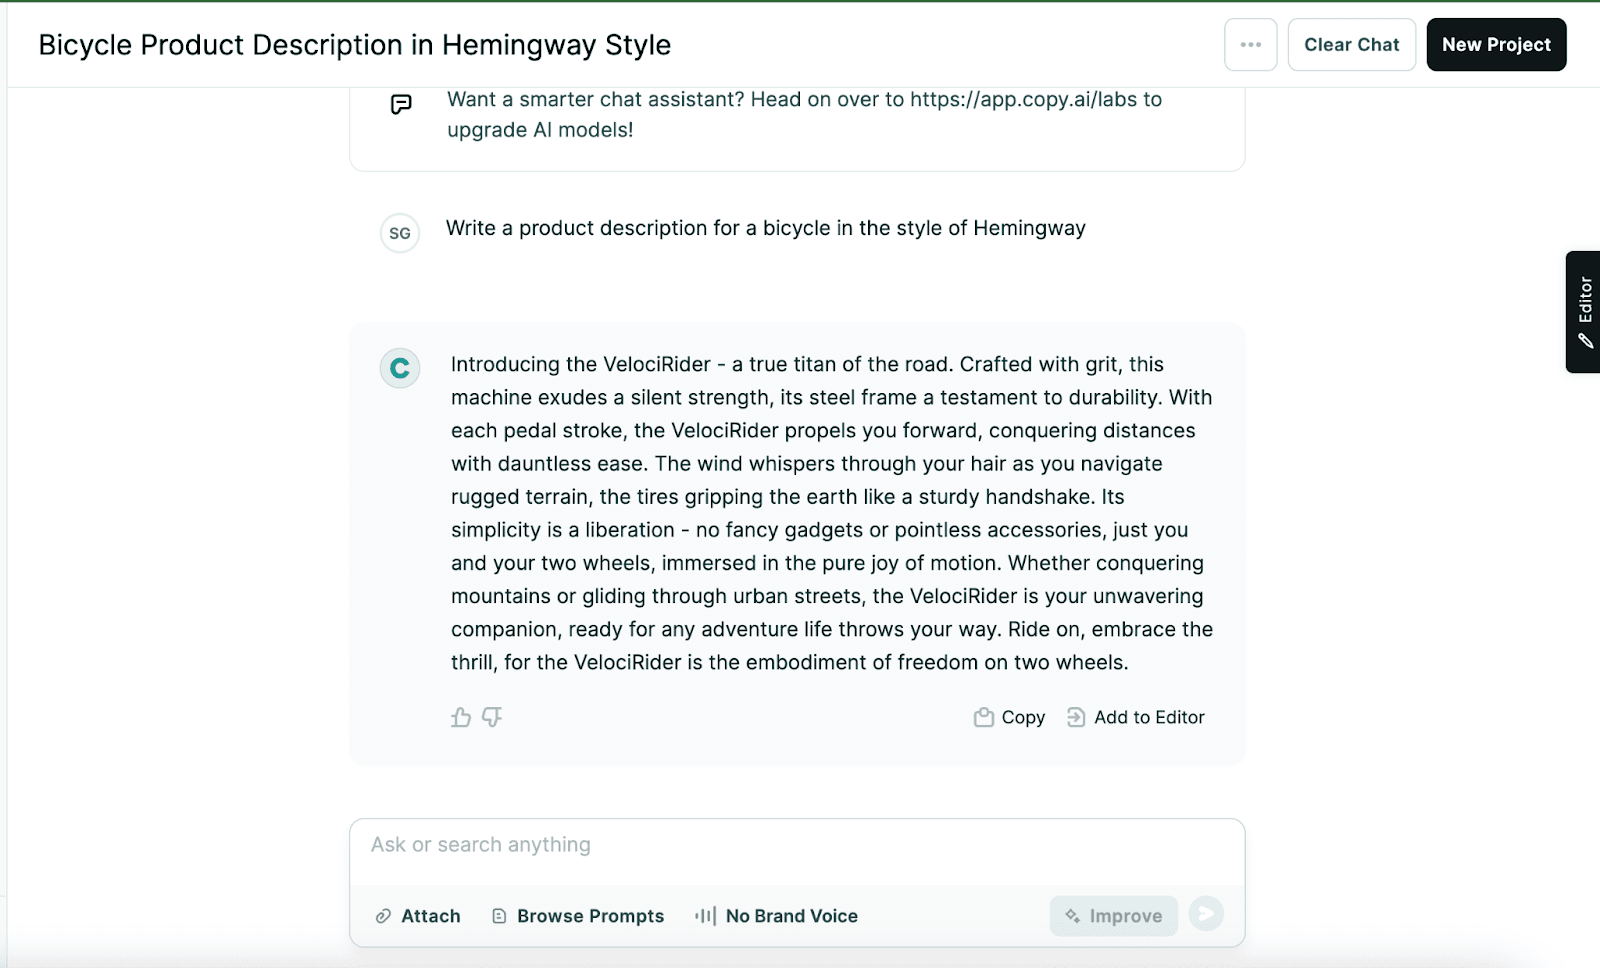Start a New Project
1600x968 pixels.
[x=1496, y=45]
